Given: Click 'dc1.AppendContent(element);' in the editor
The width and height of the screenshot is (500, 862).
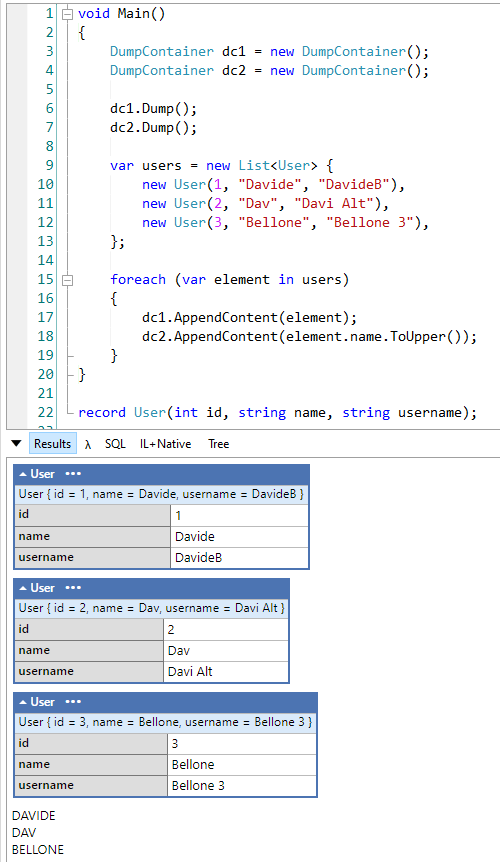Looking at the screenshot, I should (x=249, y=318).
